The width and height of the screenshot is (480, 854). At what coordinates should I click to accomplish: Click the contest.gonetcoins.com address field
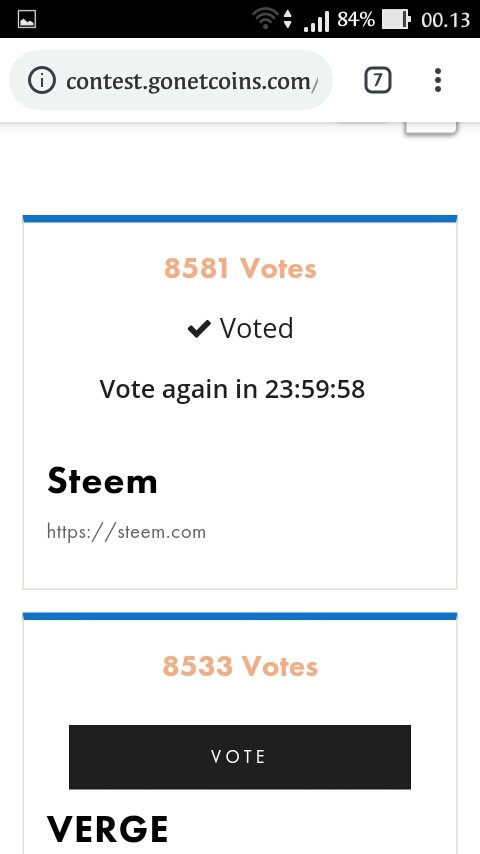(x=171, y=81)
